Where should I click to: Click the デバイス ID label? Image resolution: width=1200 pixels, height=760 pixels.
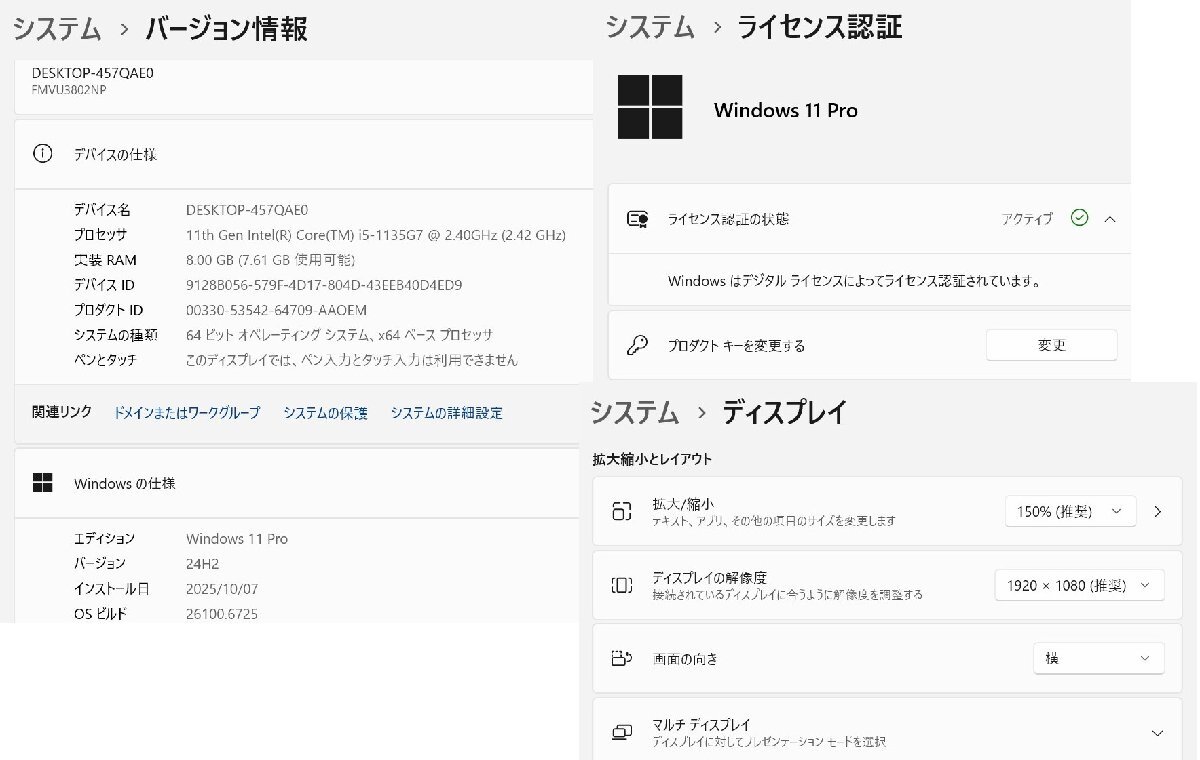pyautogui.click(x=104, y=285)
